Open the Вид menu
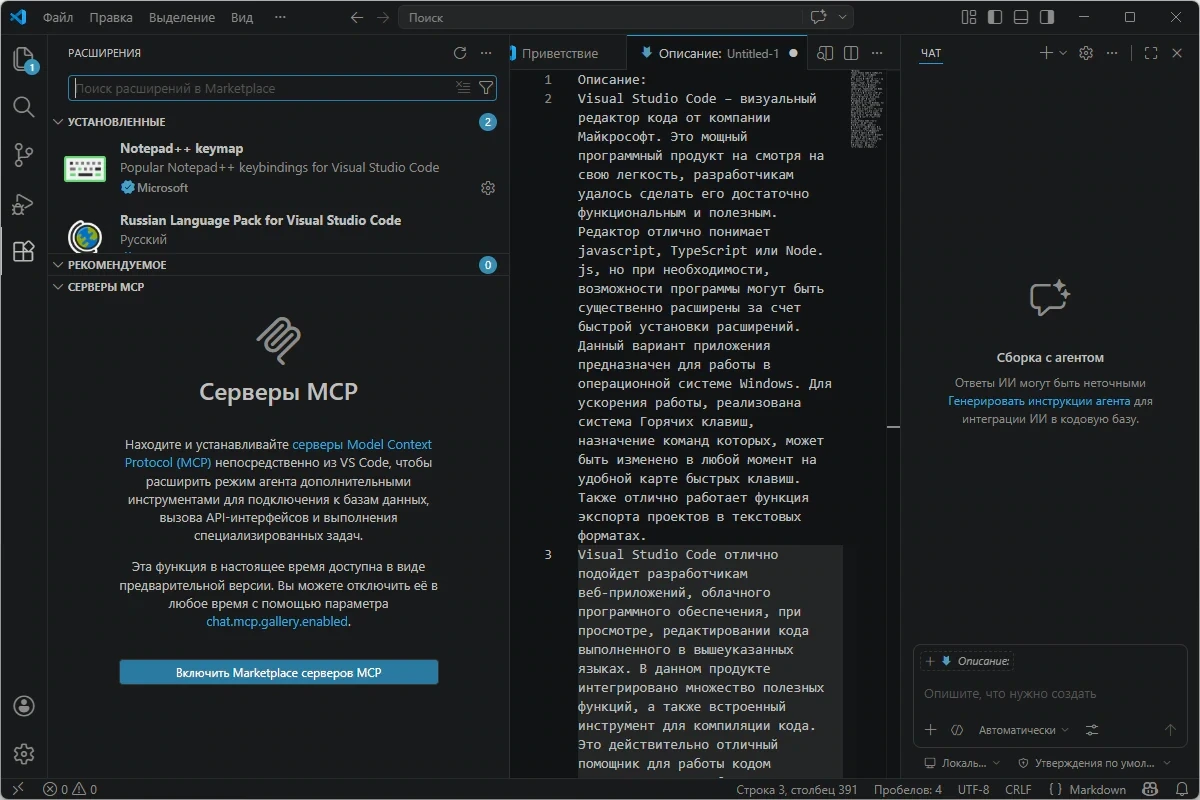Image resolution: width=1200 pixels, height=800 pixels. [x=242, y=17]
